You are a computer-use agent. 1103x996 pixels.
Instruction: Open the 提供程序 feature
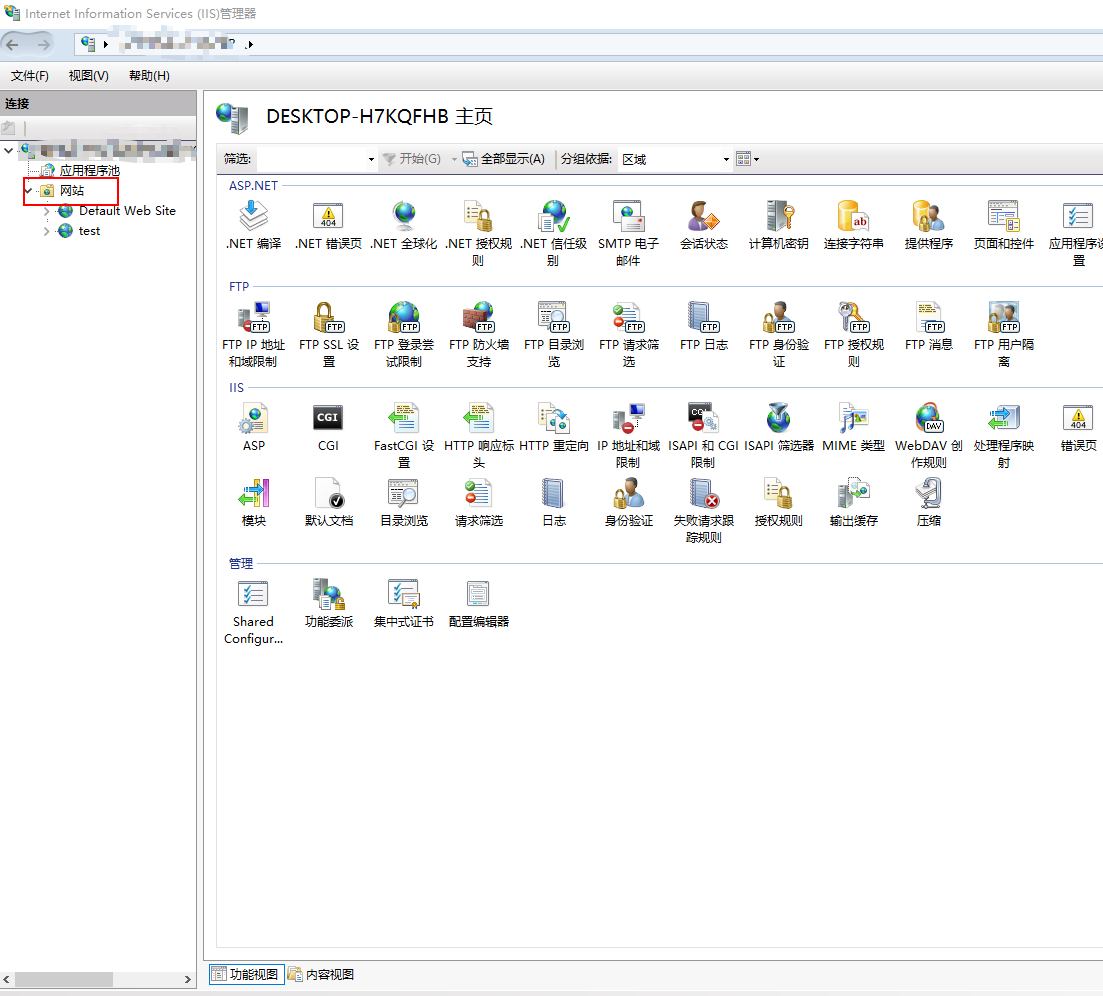pos(929,226)
